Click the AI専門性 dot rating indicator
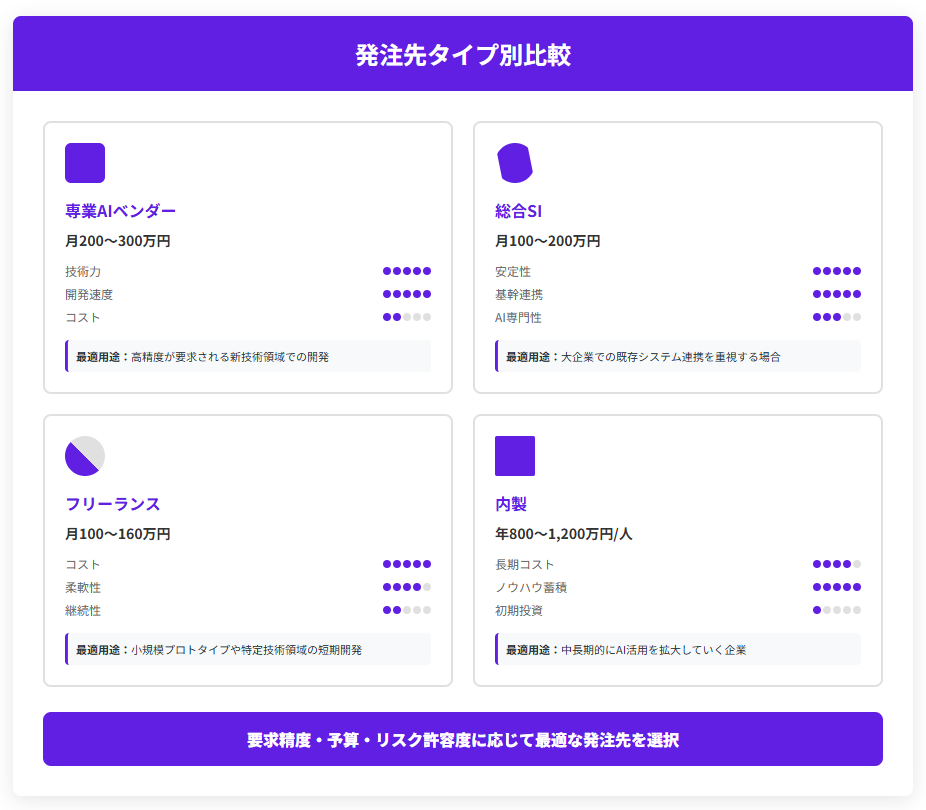926x810 pixels. coord(836,317)
